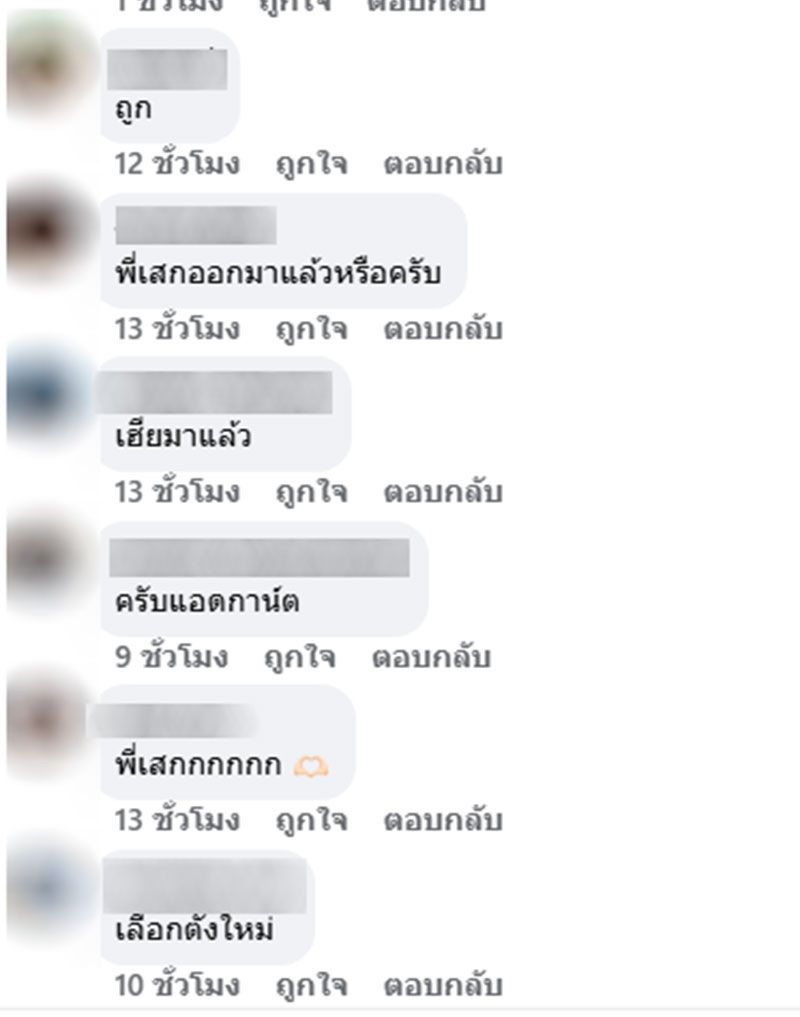Reply to the "ถูก" comment

pos(443,164)
